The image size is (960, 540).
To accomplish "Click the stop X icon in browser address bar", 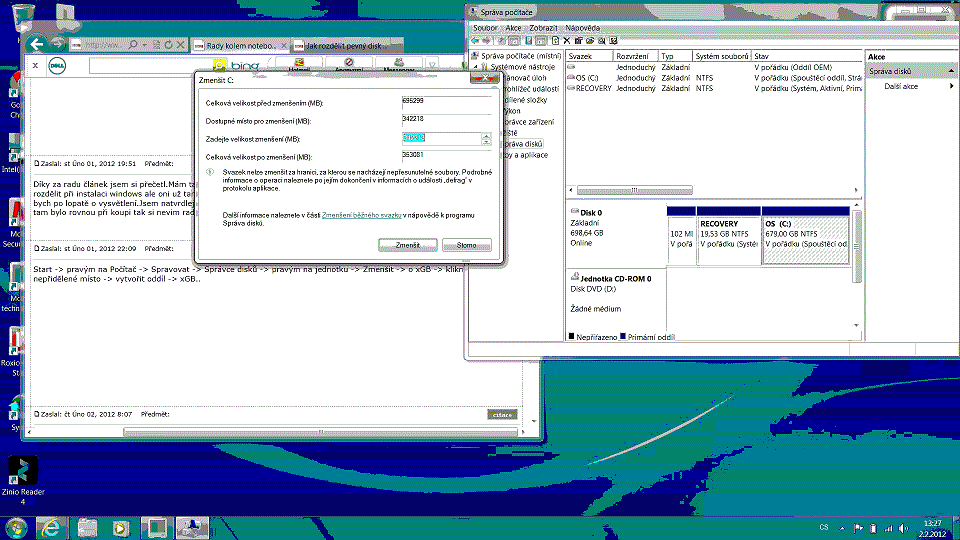I will 181,45.
